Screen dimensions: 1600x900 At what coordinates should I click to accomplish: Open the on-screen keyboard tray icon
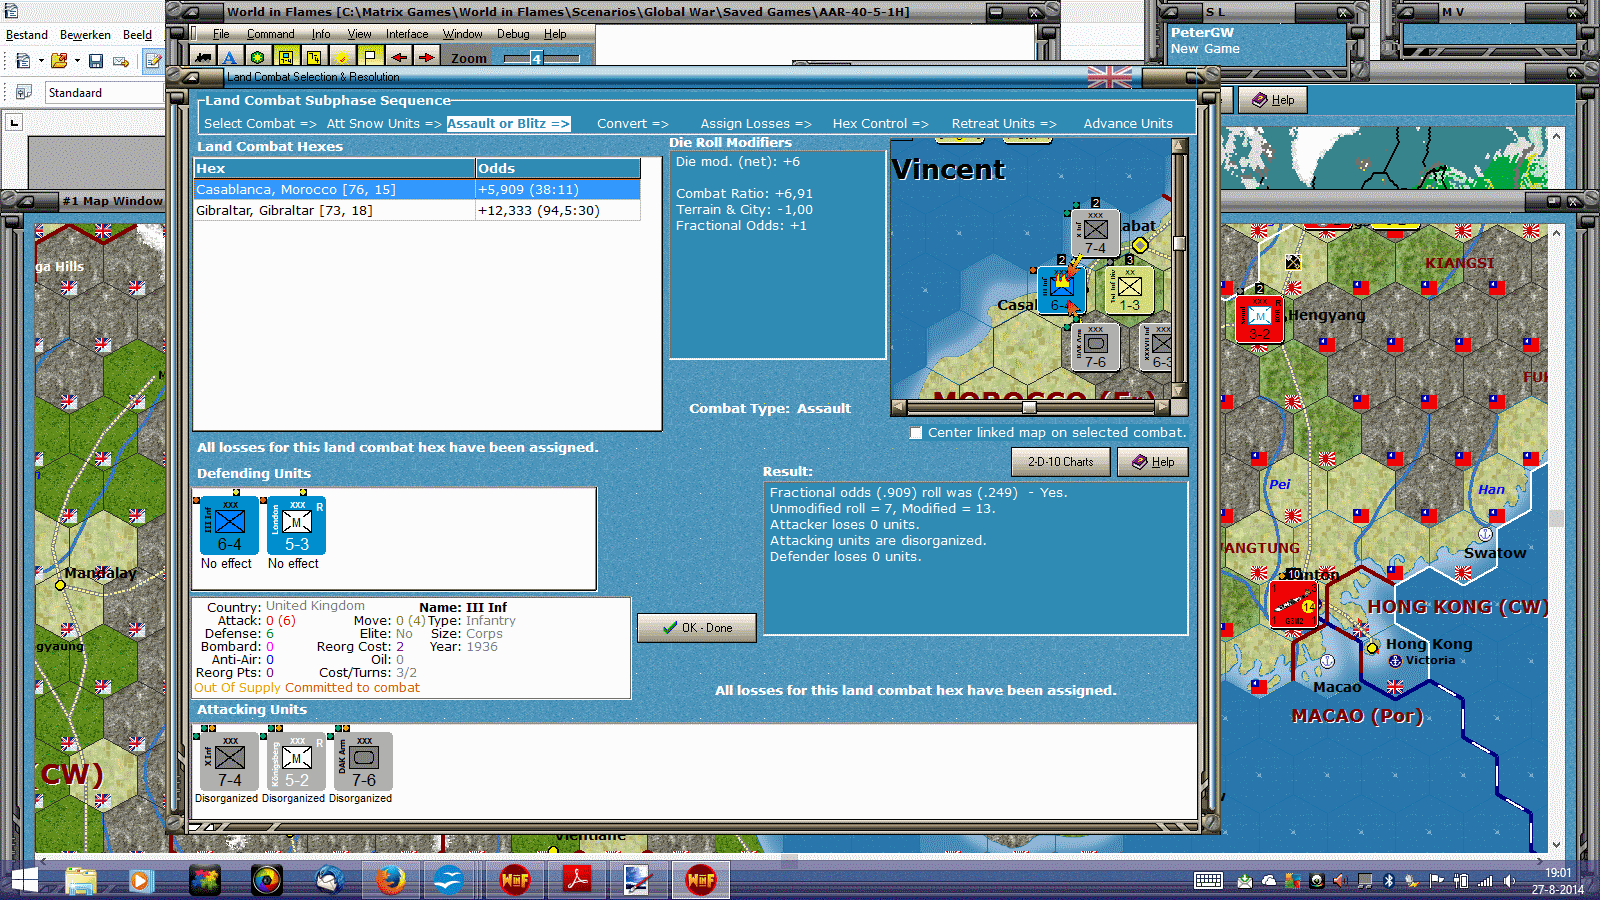pos(1208,881)
